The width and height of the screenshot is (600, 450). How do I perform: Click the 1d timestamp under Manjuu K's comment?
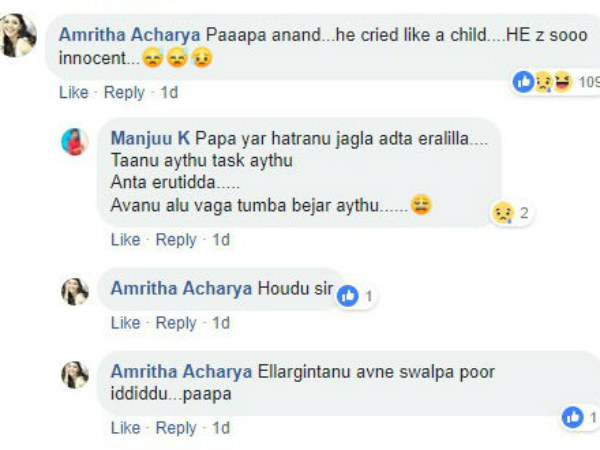(x=221, y=239)
